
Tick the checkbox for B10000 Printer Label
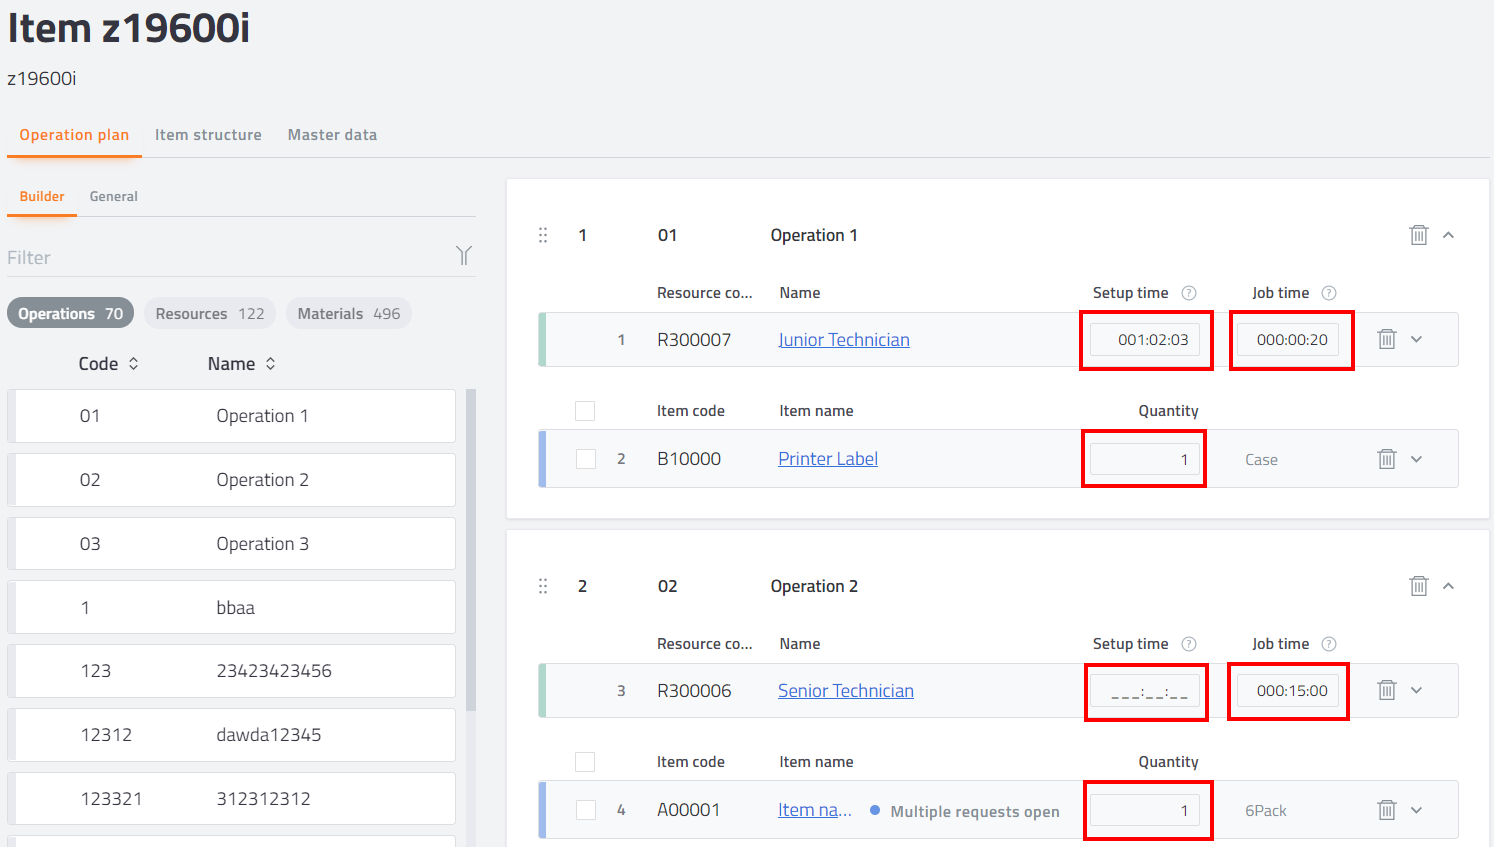tap(586, 459)
